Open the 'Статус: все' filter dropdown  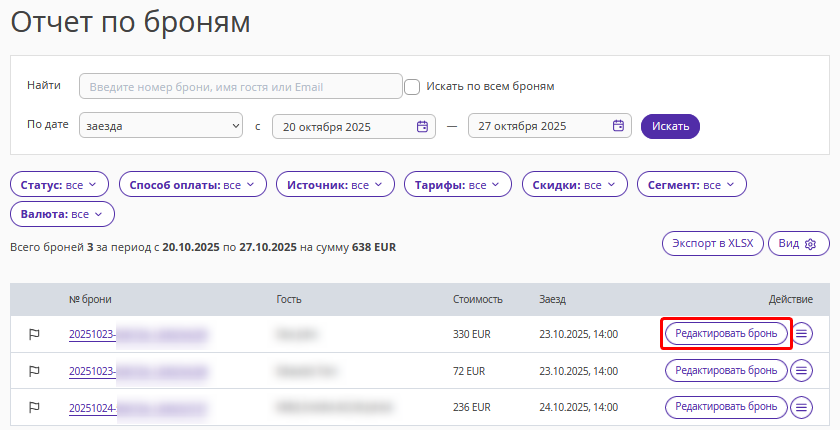pos(58,185)
